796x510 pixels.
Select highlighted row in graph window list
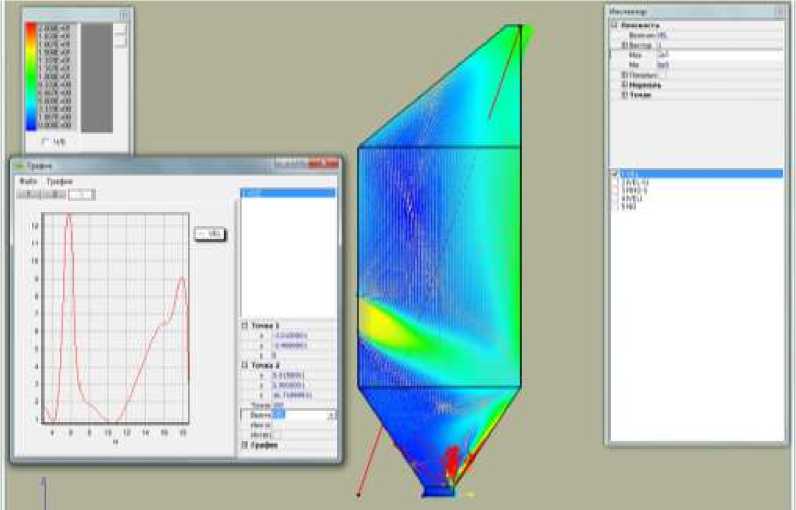(288, 193)
